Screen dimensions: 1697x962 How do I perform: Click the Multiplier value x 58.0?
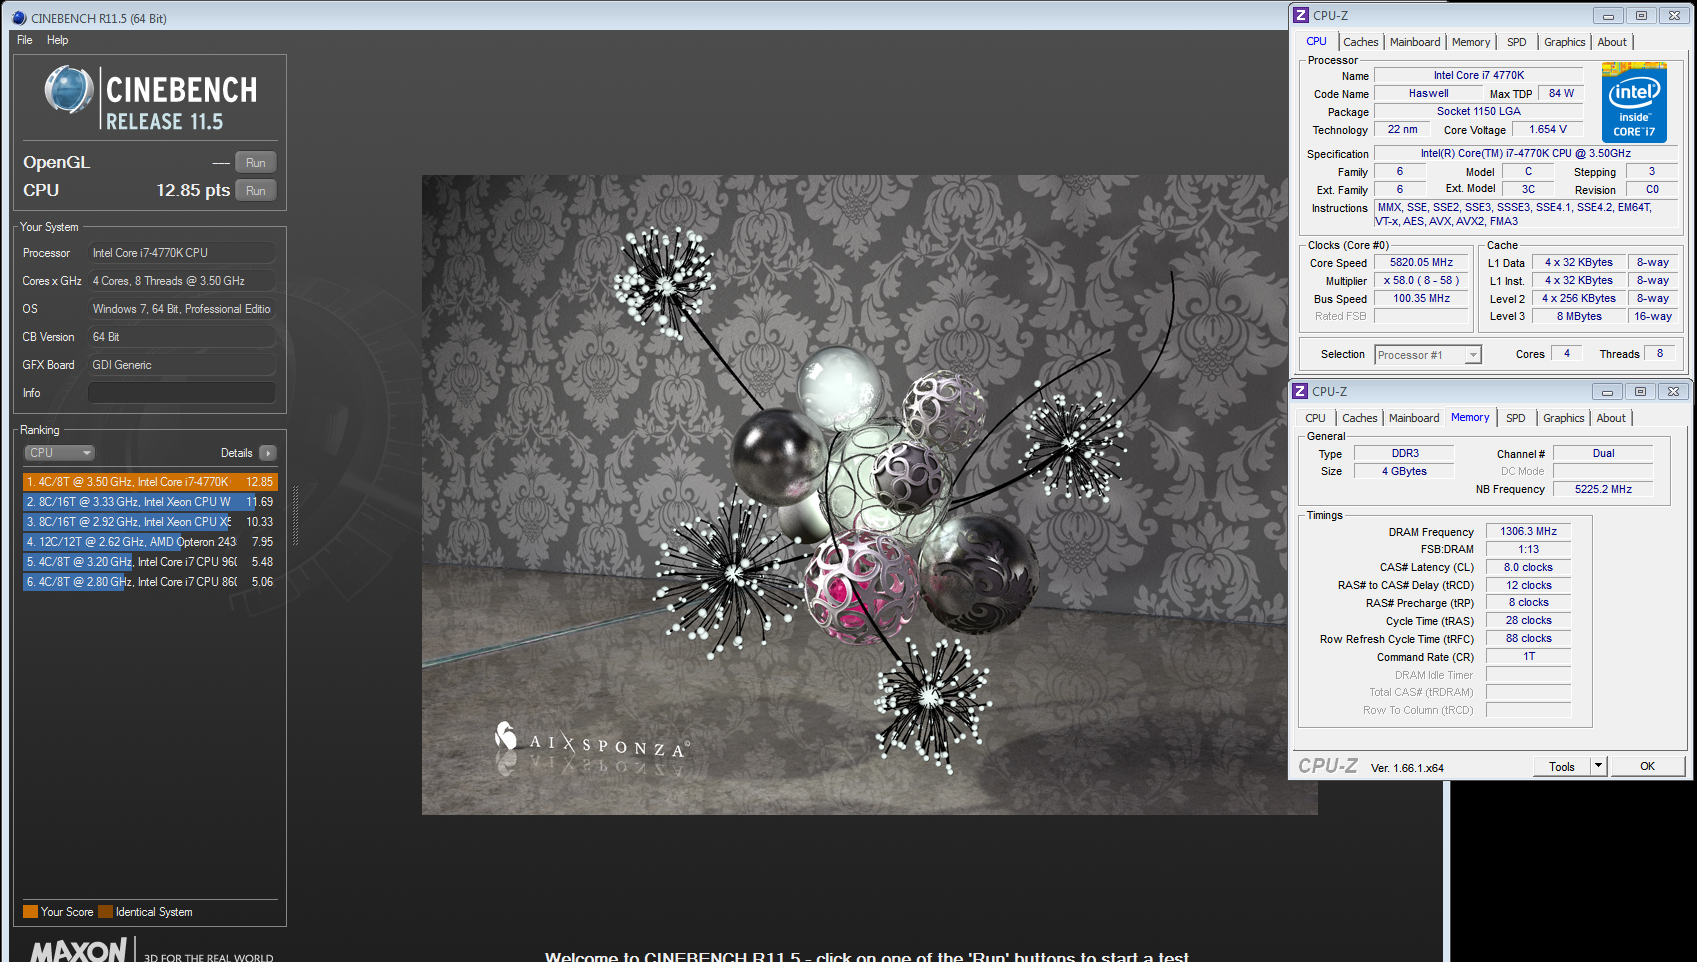coord(1421,281)
